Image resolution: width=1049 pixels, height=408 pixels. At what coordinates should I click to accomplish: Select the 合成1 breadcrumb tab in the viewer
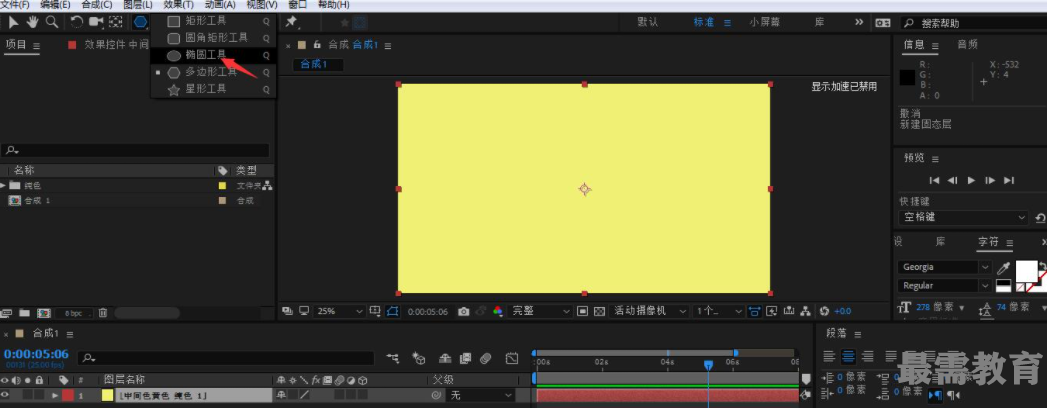(x=318, y=65)
